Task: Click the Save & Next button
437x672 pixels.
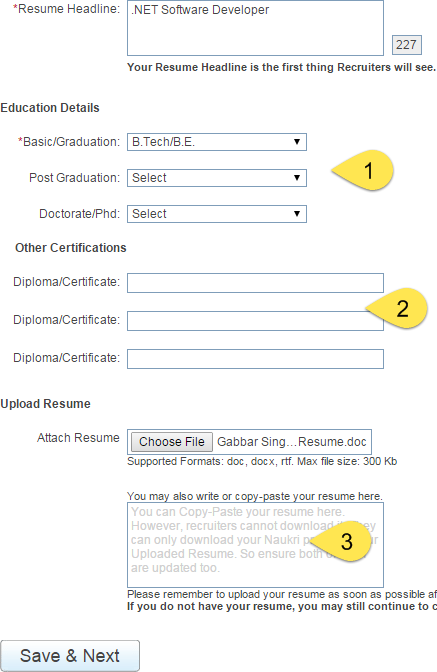Action: [70, 656]
